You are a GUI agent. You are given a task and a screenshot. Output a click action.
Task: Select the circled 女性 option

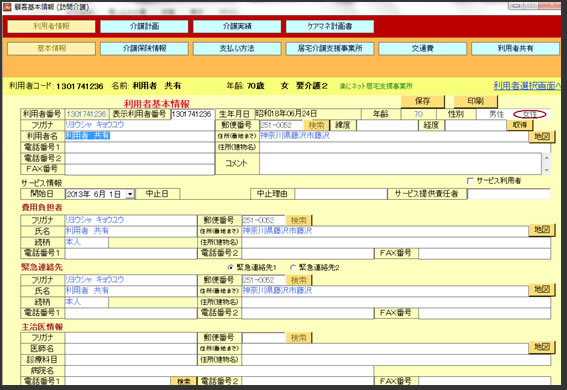[x=529, y=115]
